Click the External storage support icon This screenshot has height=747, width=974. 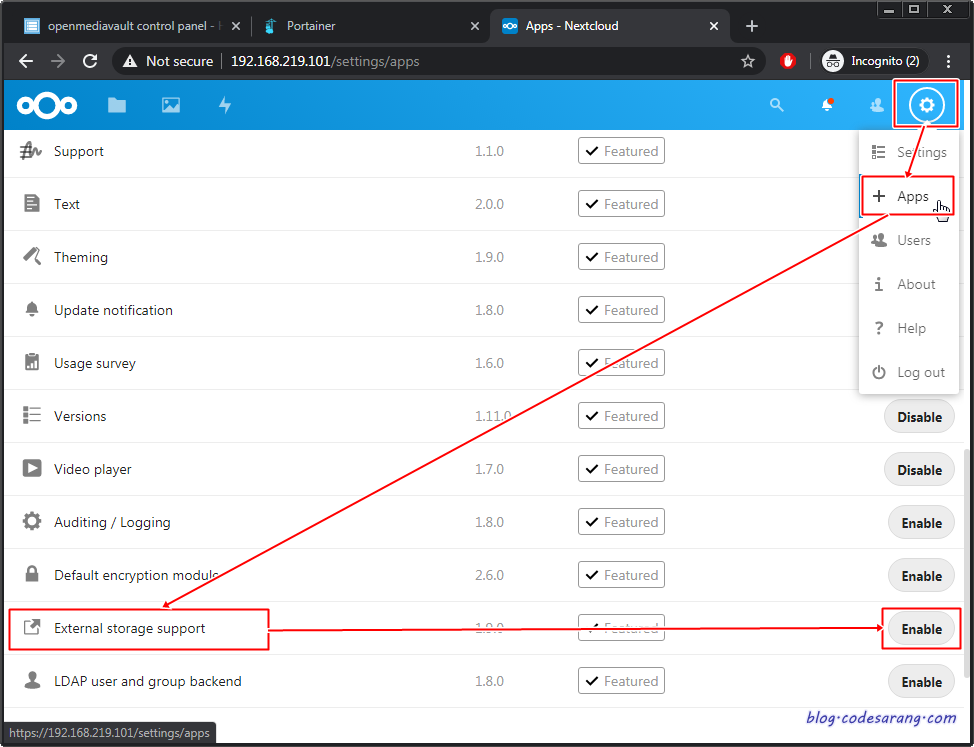pos(32,627)
